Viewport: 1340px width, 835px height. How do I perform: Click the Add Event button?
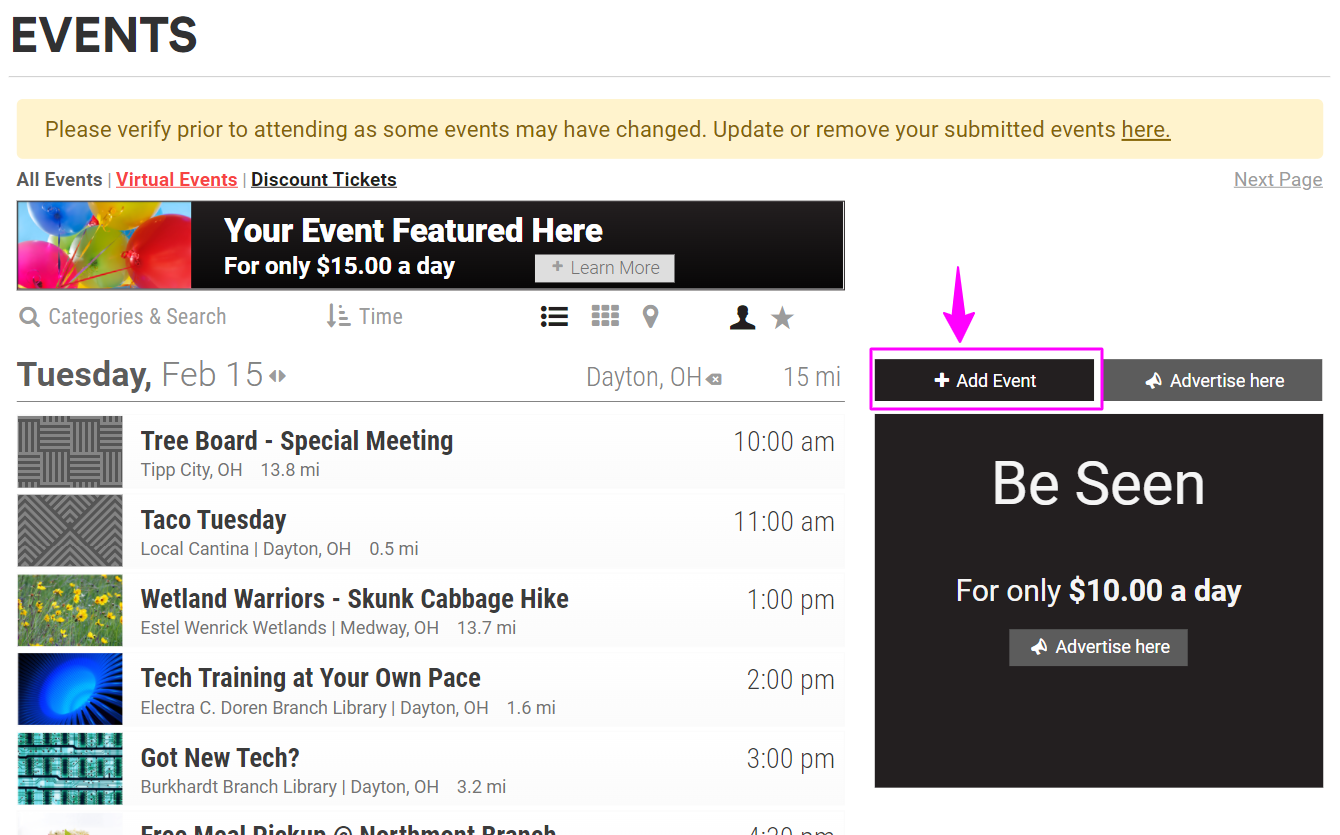point(985,380)
